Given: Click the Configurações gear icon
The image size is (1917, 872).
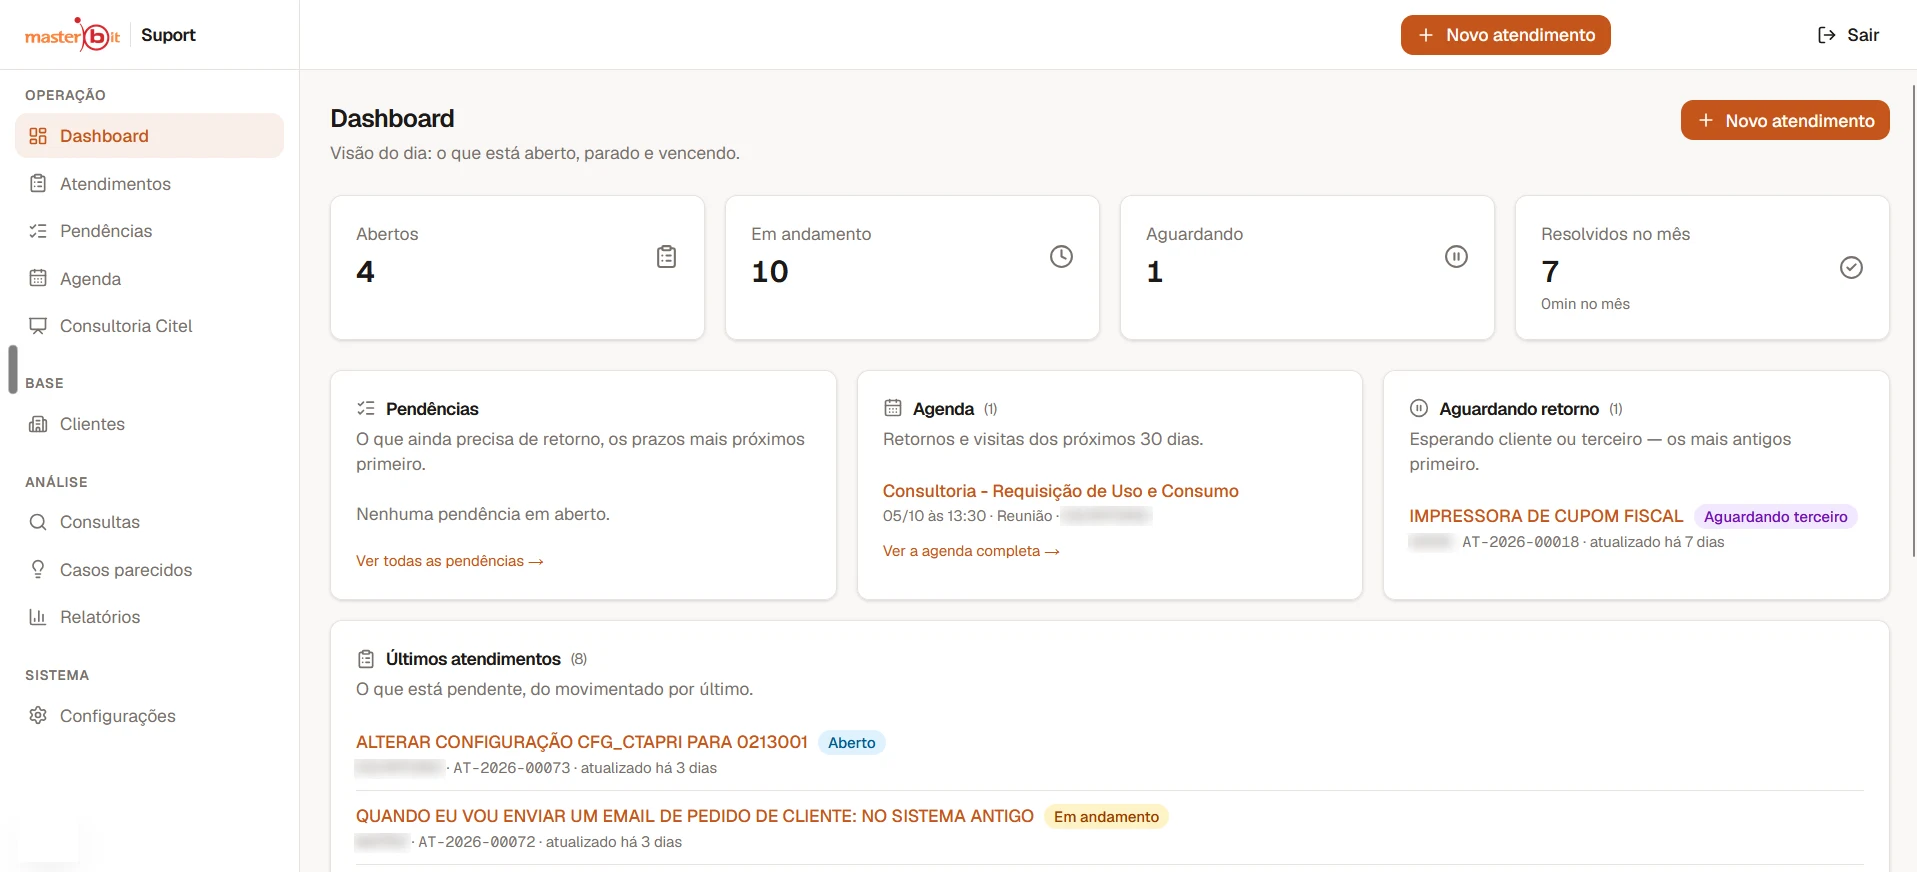Looking at the screenshot, I should pos(38,716).
